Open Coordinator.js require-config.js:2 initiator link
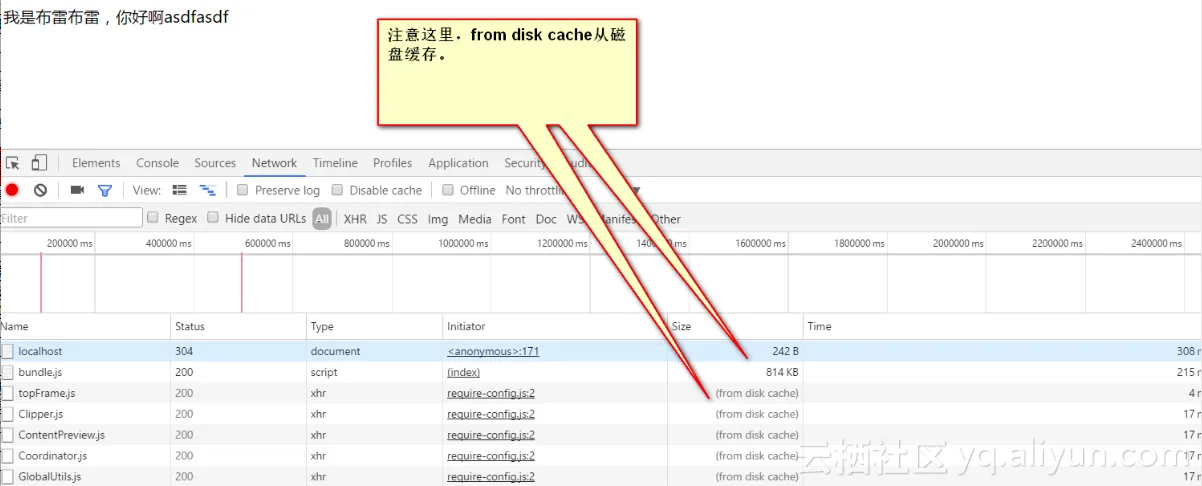This screenshot has height=486, width=1202. point(491,456)
